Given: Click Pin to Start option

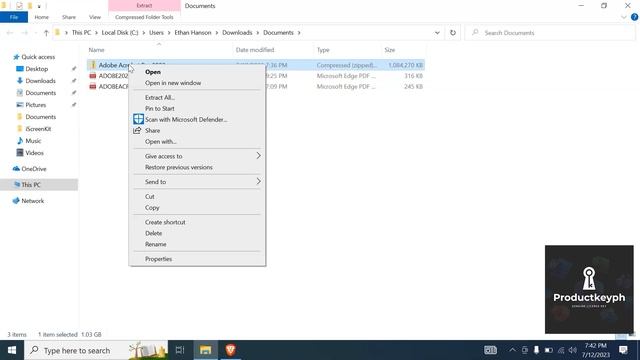Looking at the screenshot, I should tap(160, 109).
